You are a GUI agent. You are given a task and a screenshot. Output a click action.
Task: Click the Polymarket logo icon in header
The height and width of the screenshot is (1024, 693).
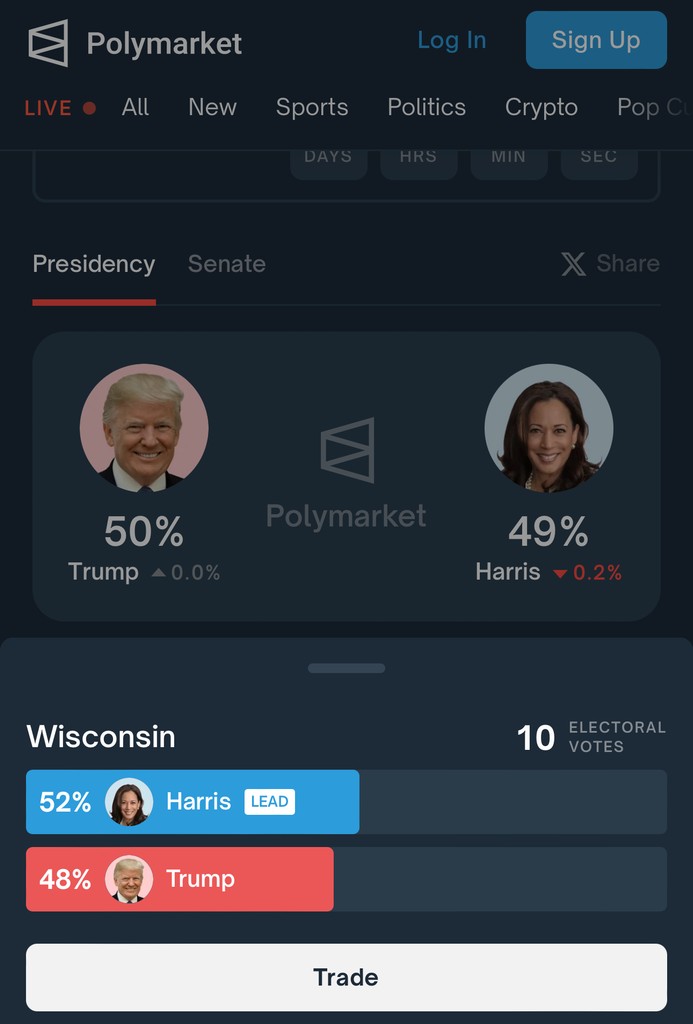[48, 43]
